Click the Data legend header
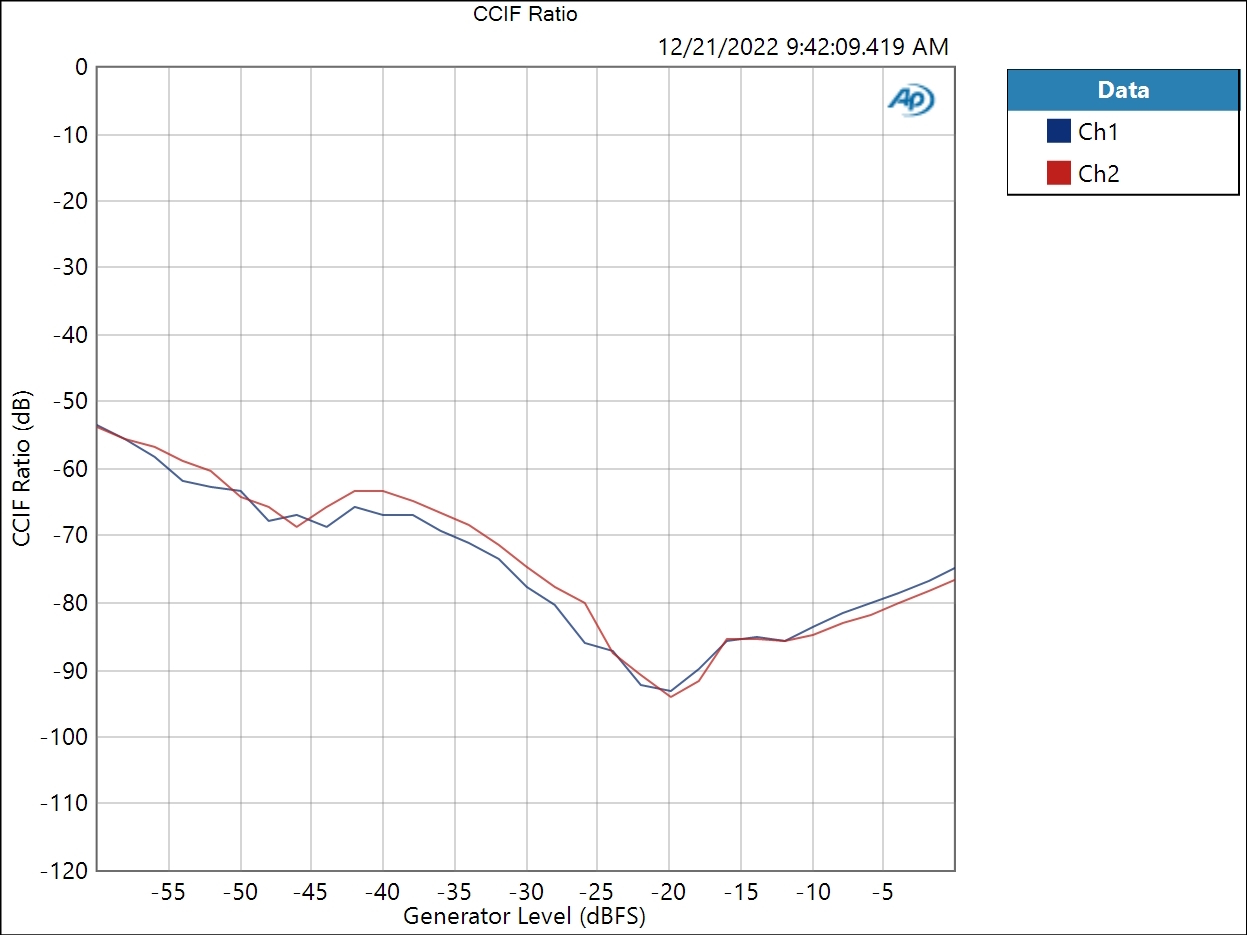Screen dimensions: 1247x935 (x=1123, y=90)
